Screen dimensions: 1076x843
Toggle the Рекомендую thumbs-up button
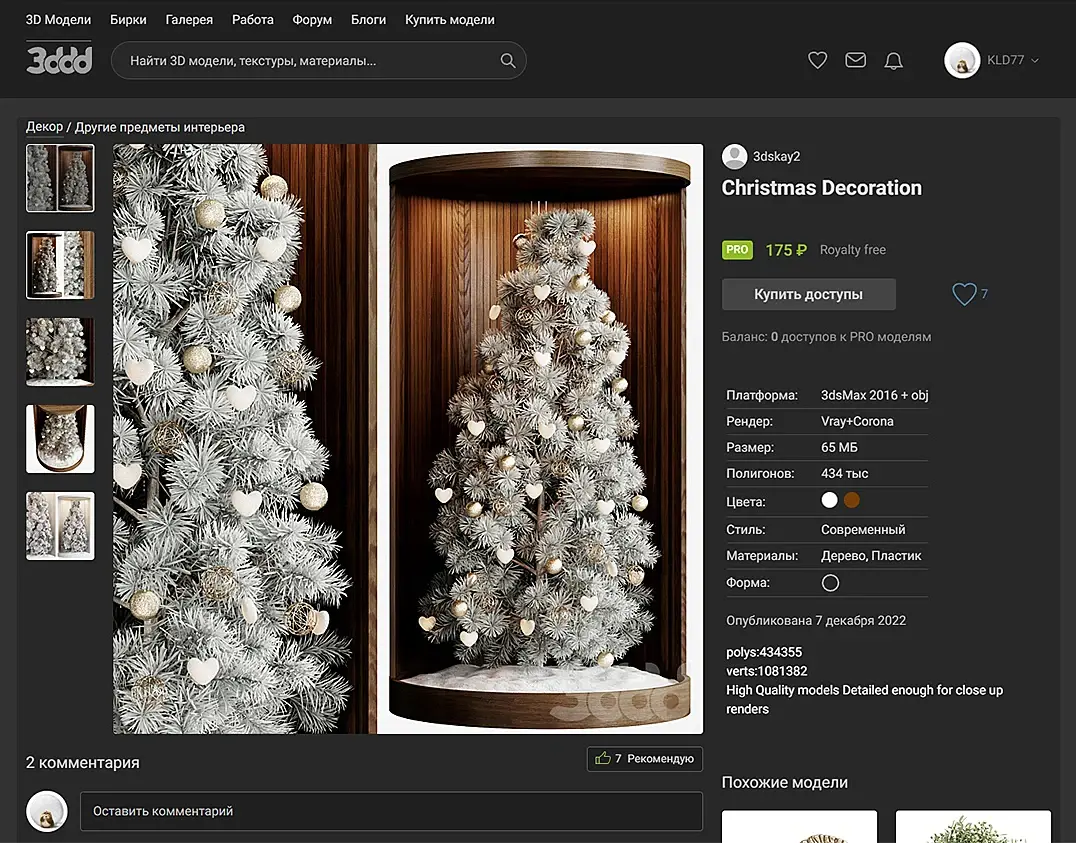pyautogui.click(x=644, y=759)
